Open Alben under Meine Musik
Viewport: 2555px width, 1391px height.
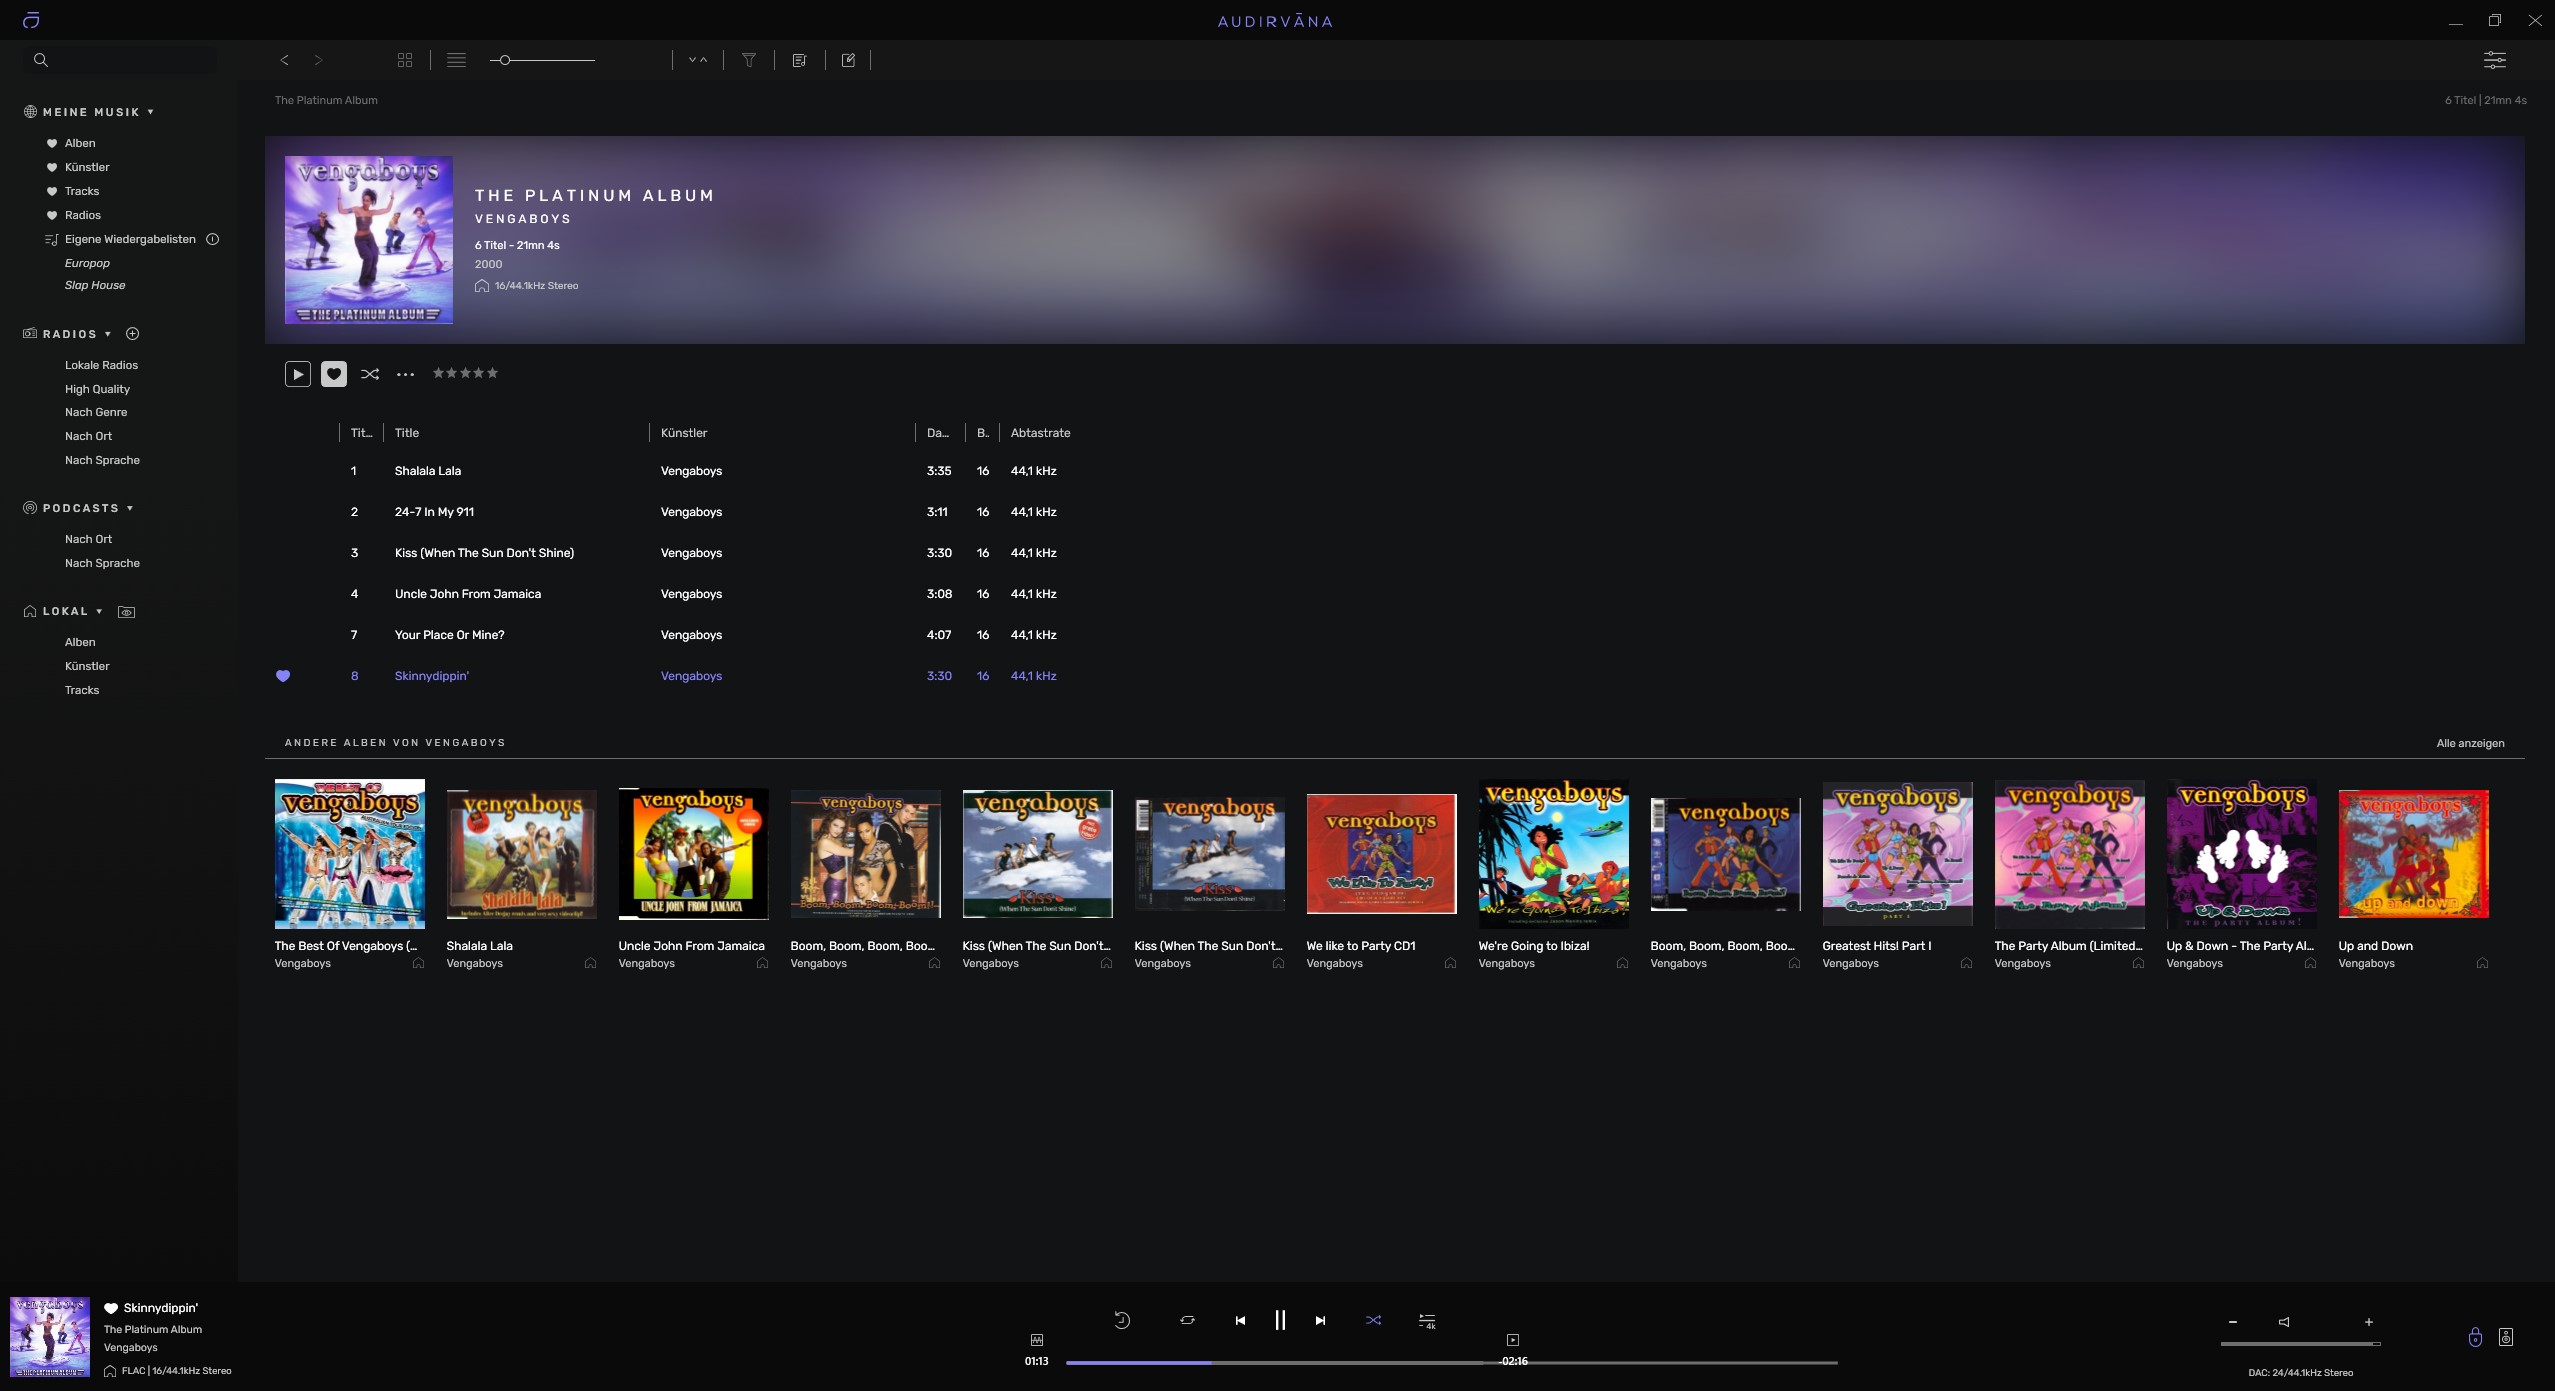[x=80, y=143]
